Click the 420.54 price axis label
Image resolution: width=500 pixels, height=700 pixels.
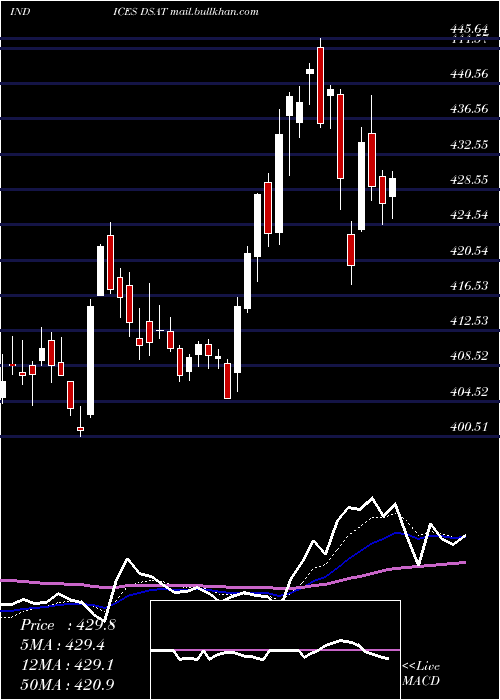[469, 250]
